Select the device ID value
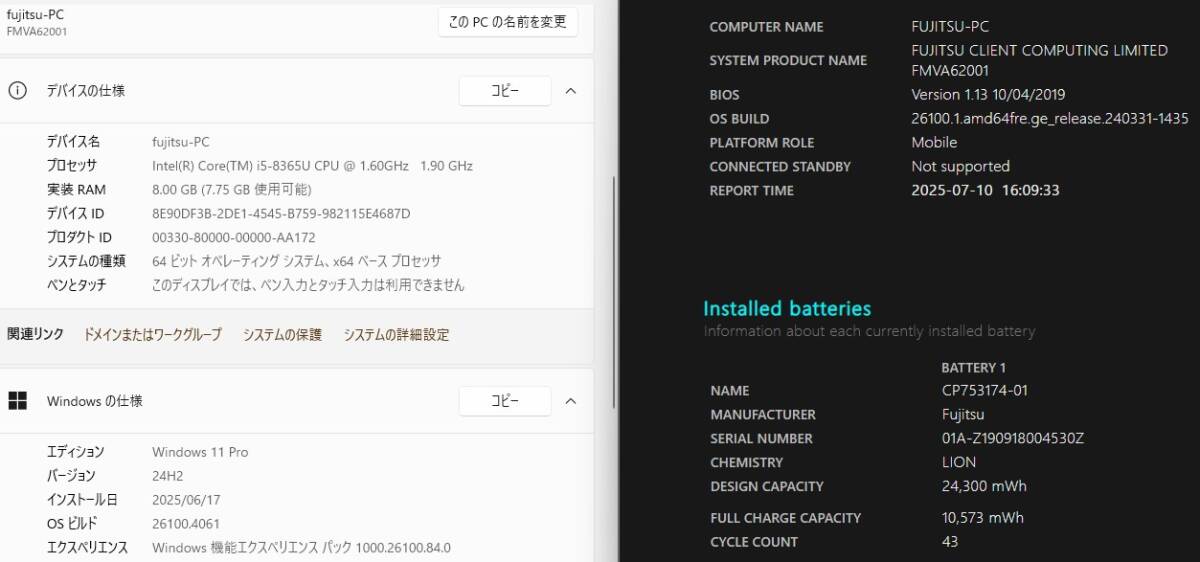 click(281, 214)
